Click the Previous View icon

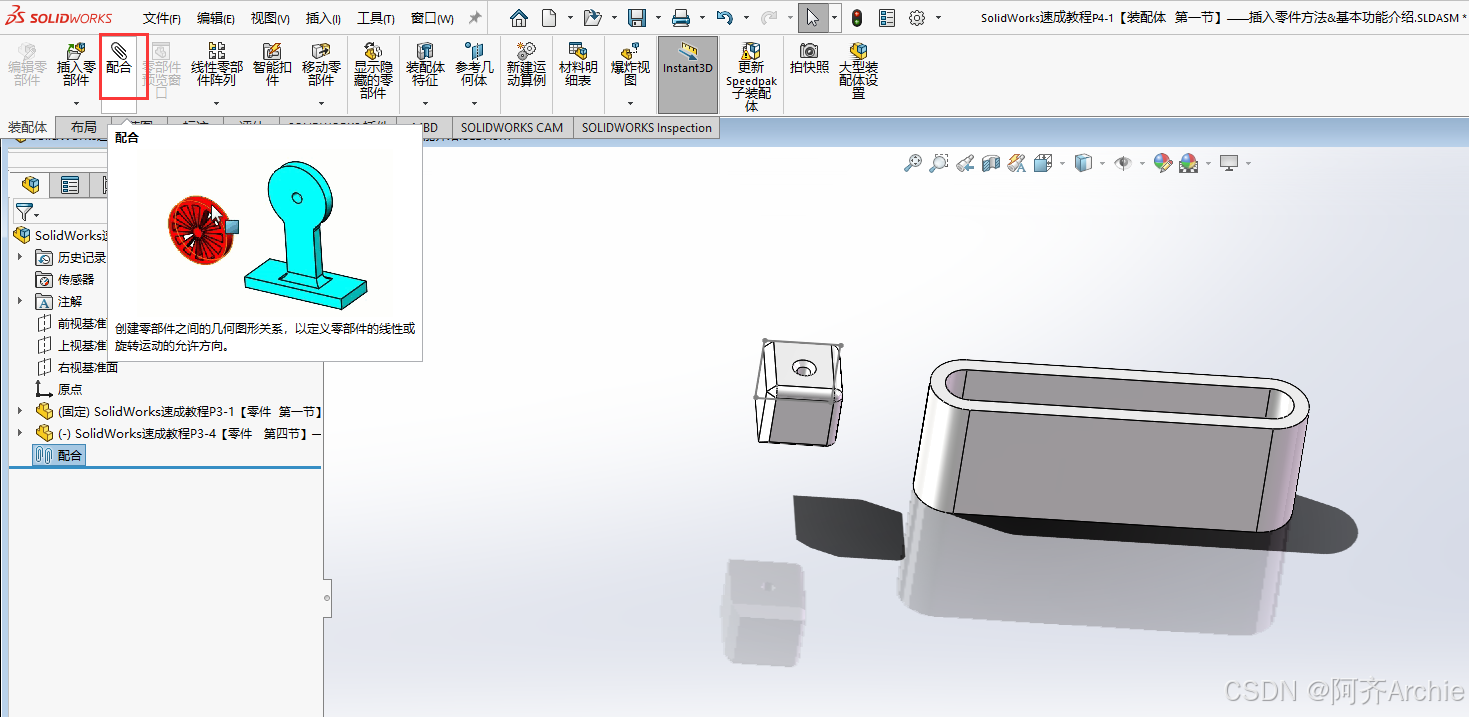point(965,163)
